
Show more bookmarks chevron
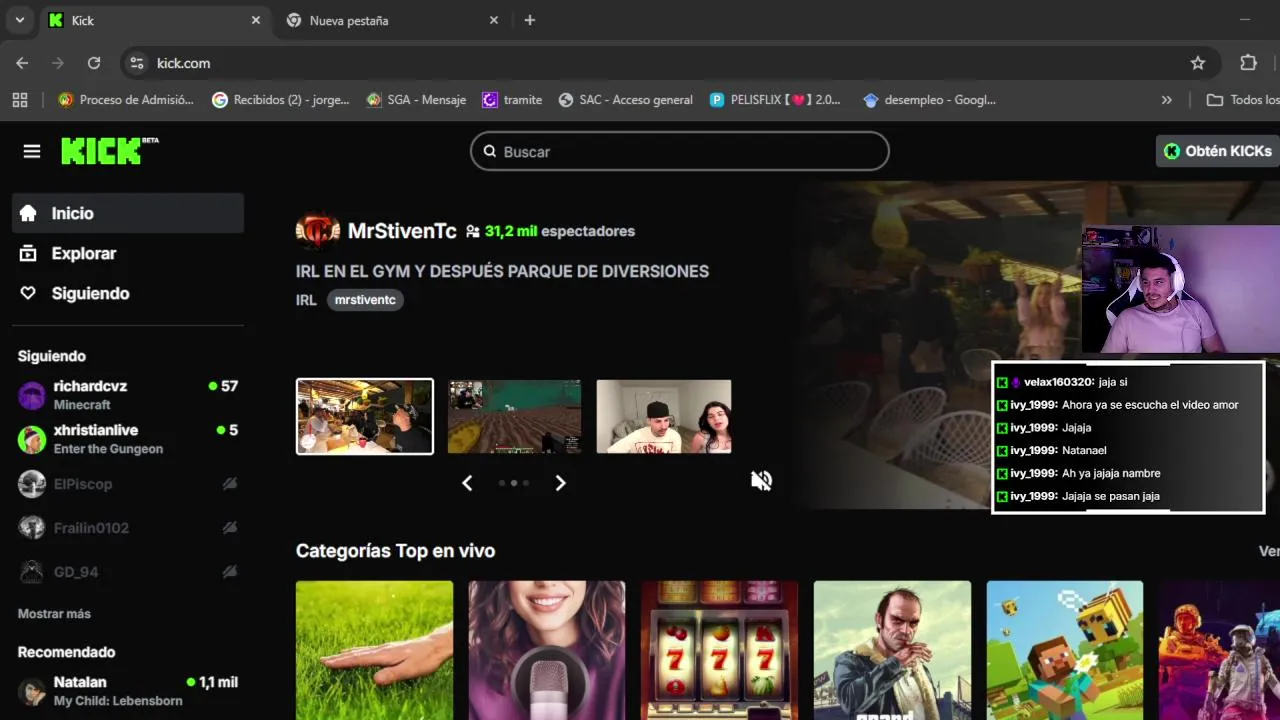[1166, 100]
